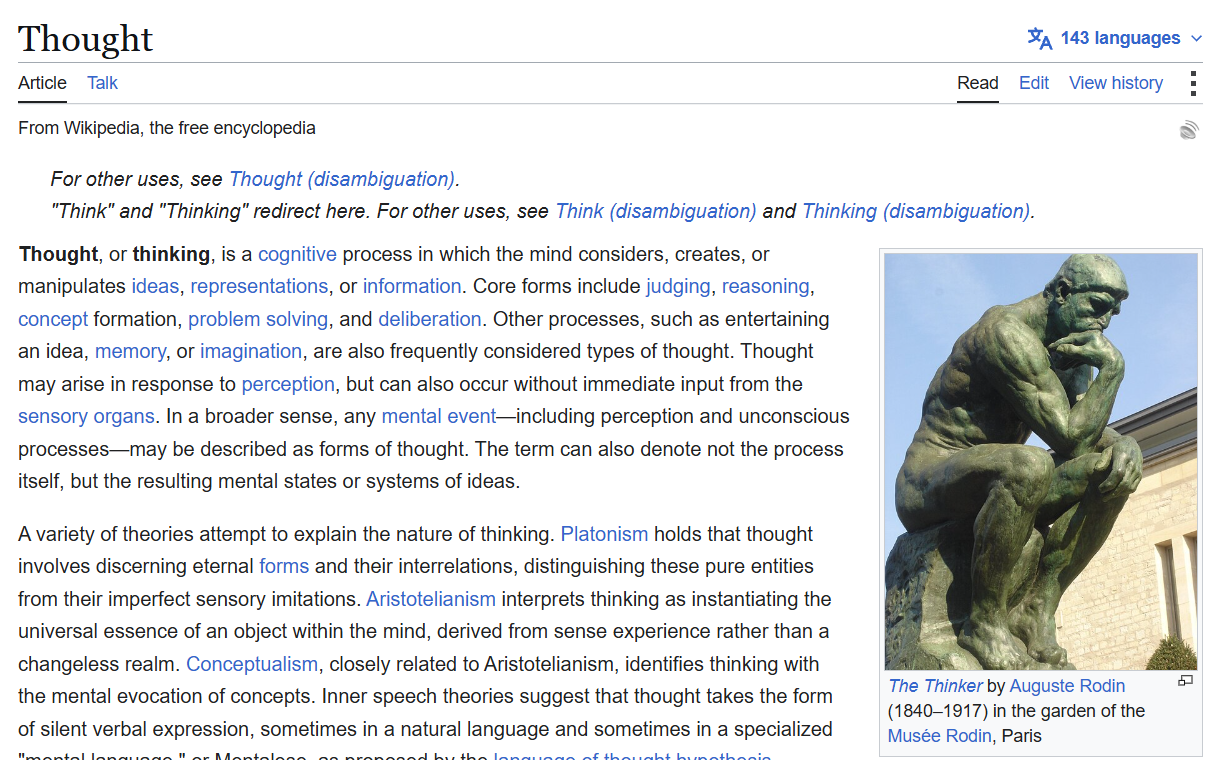This screenshot has width=1206, height=760.
Task: Click the text From Wikipedia, the free encyclopedia
Action: click(167, 128)
